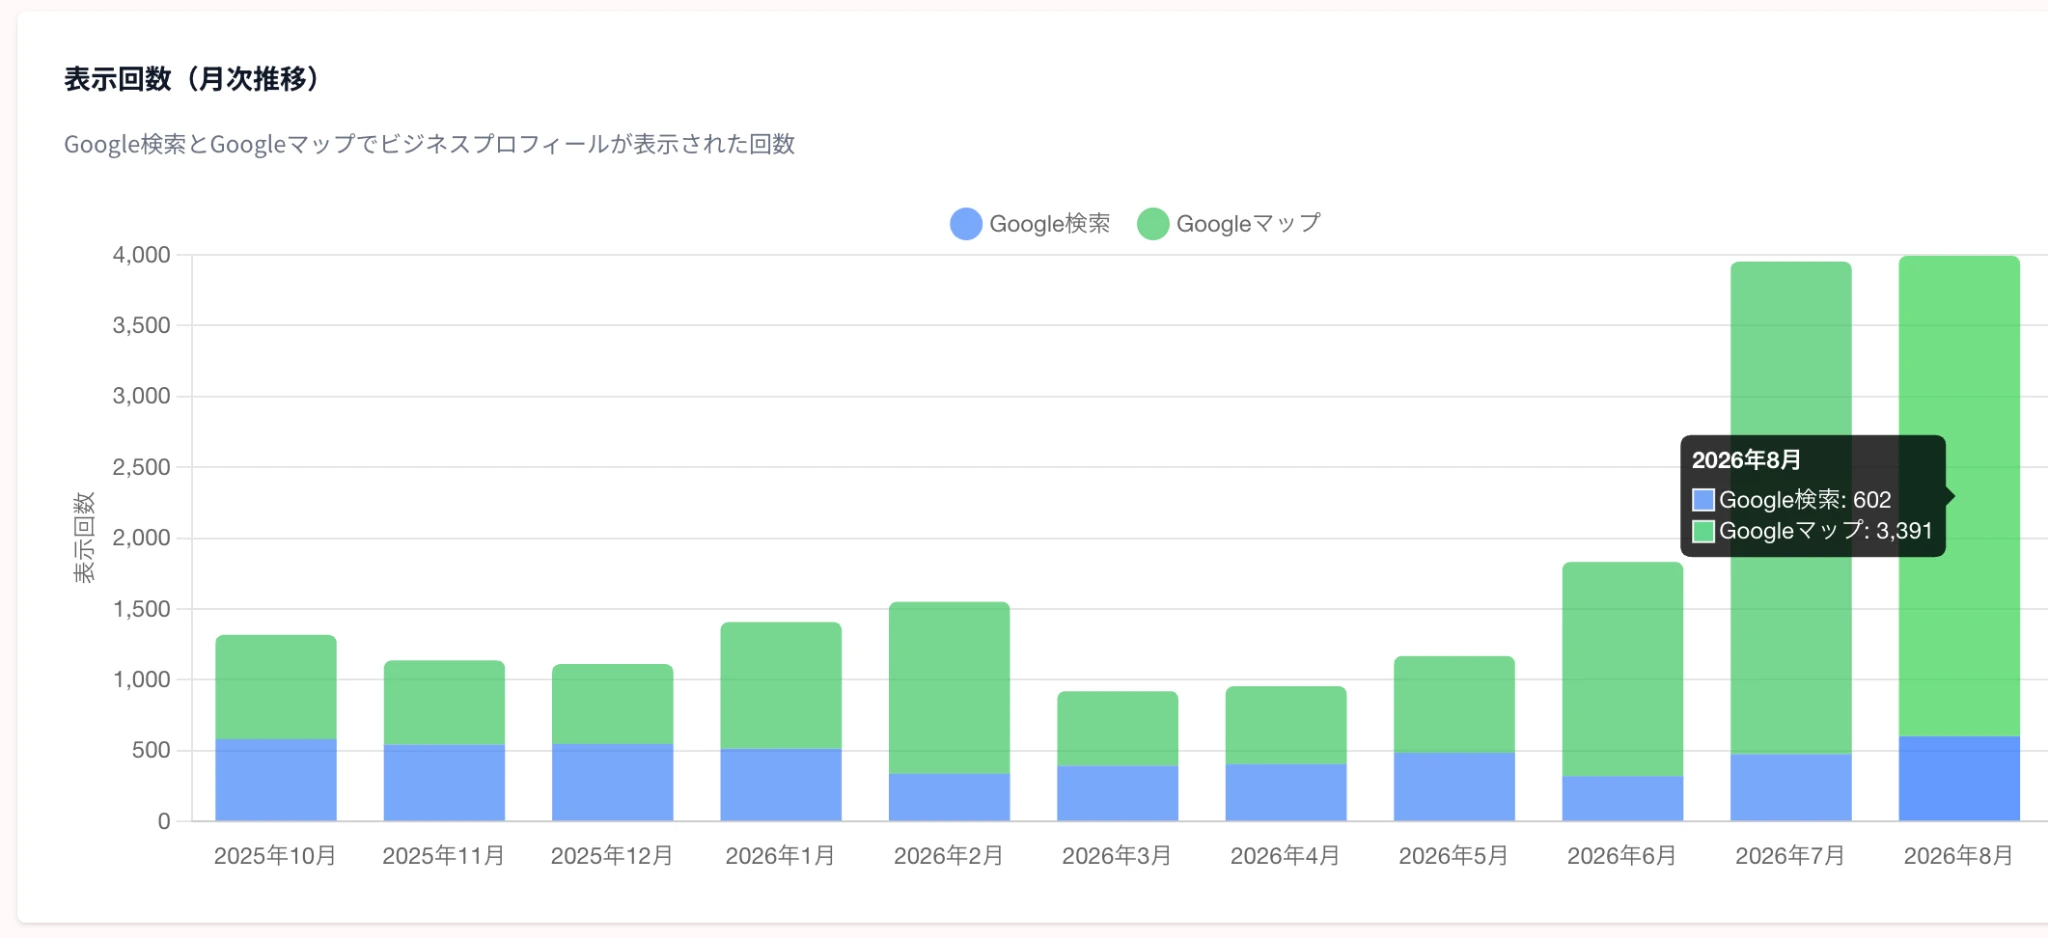Select the blue bar segment for 2025年10月
This screenshot has width=2048, height=938.
pyautogui.click(x=276, y=780)
